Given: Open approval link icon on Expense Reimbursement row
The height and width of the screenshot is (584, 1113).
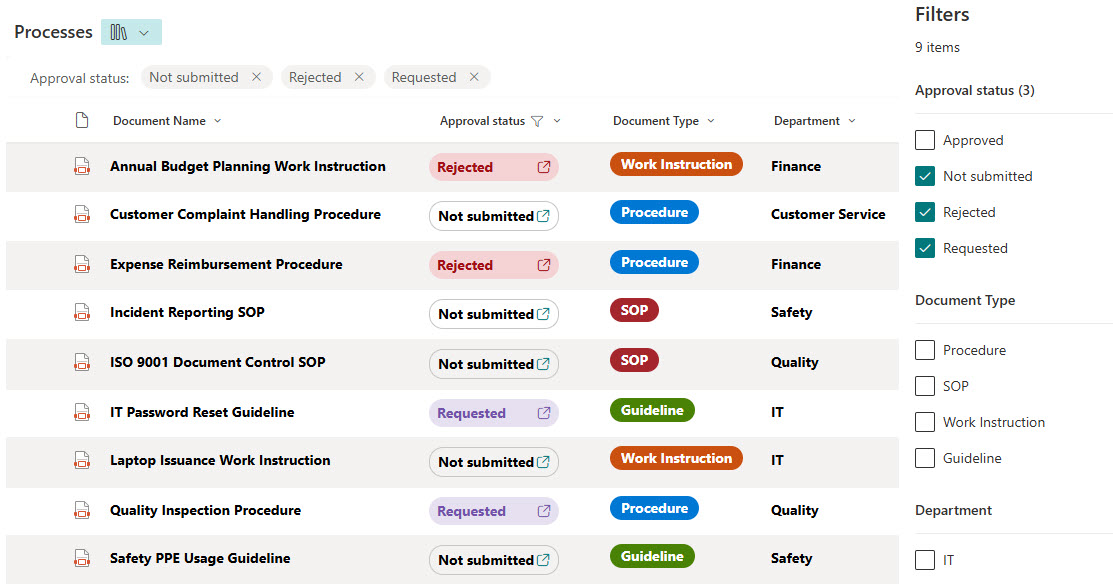Looking at the screenshot, I should point(544,265).
